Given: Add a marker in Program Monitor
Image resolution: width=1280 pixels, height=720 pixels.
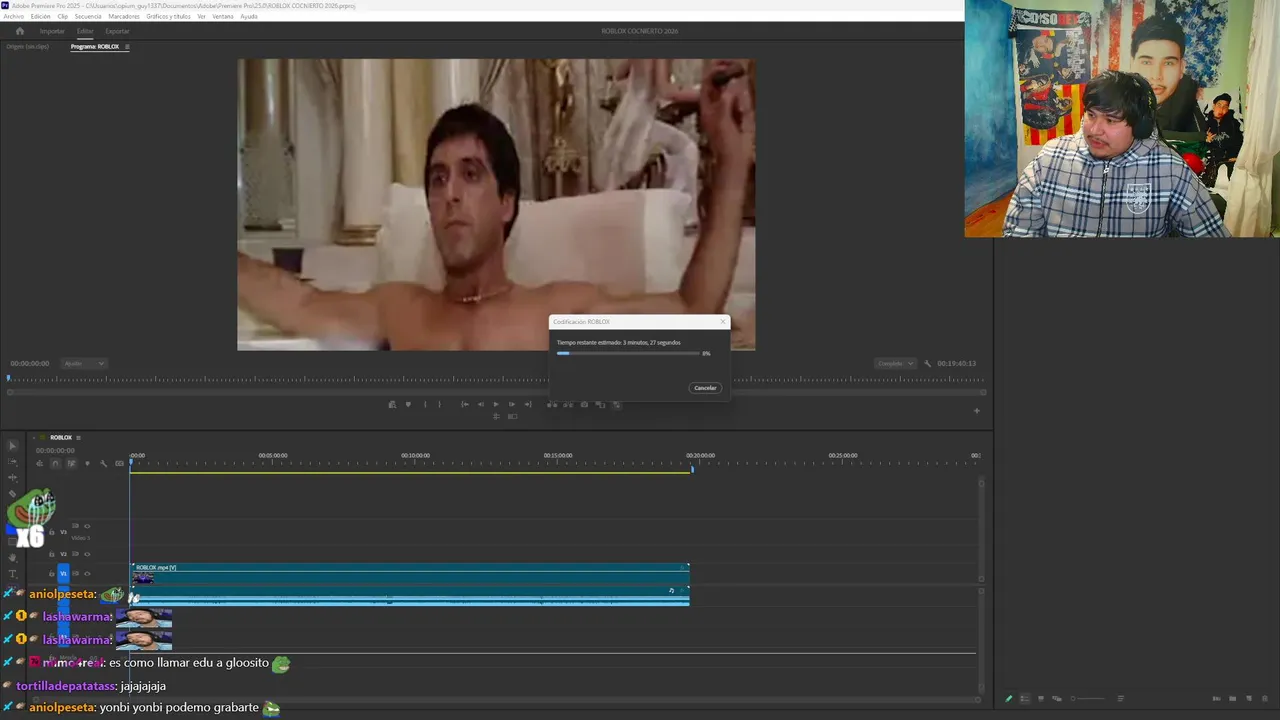Looking at the screenshot, I should (408, 404).
